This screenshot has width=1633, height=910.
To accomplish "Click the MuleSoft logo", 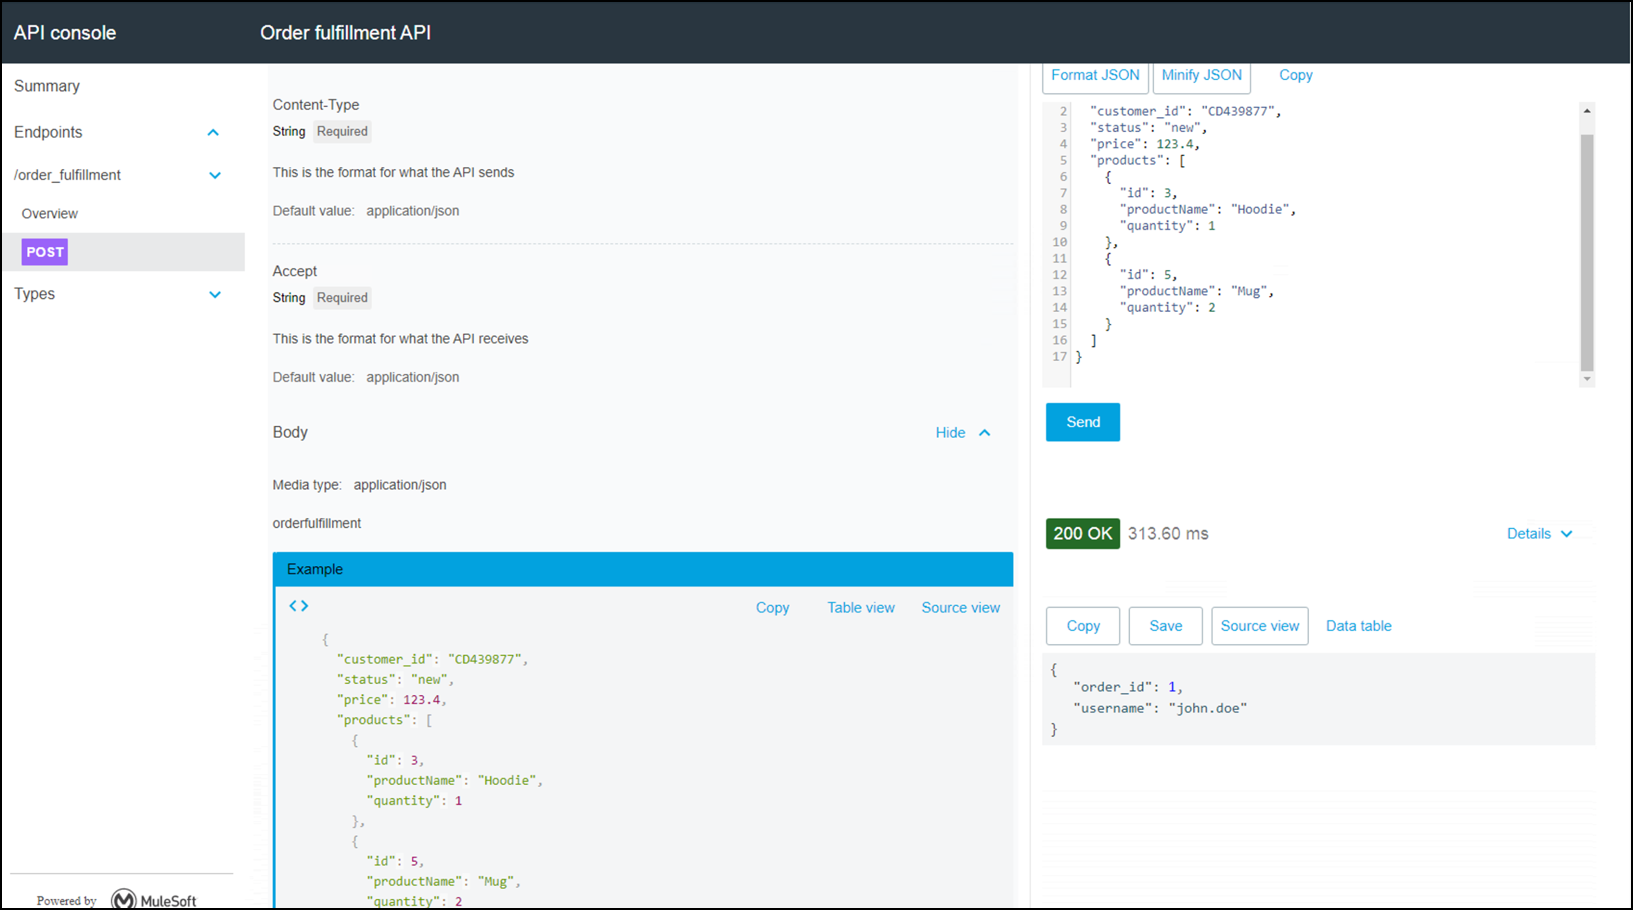I will [x=154, y=900].
